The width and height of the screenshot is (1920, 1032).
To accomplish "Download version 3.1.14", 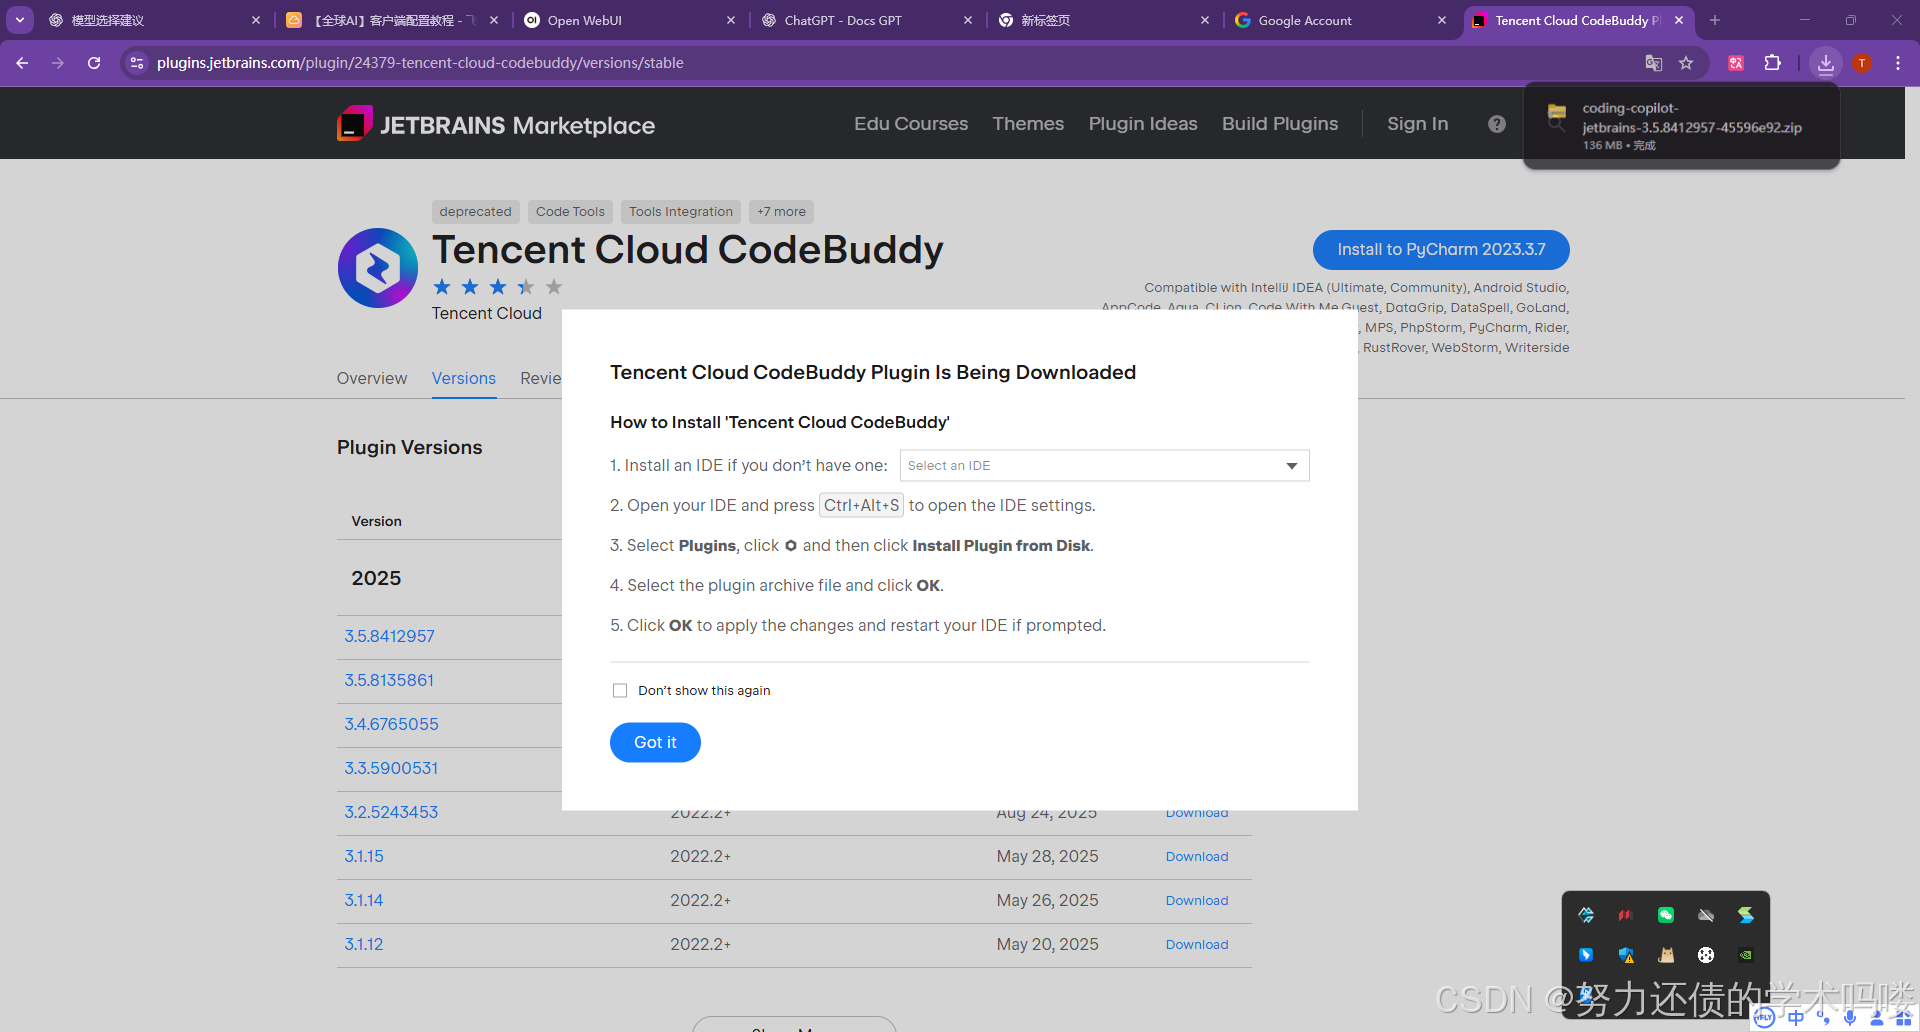I will click(x=1197, y=901).
